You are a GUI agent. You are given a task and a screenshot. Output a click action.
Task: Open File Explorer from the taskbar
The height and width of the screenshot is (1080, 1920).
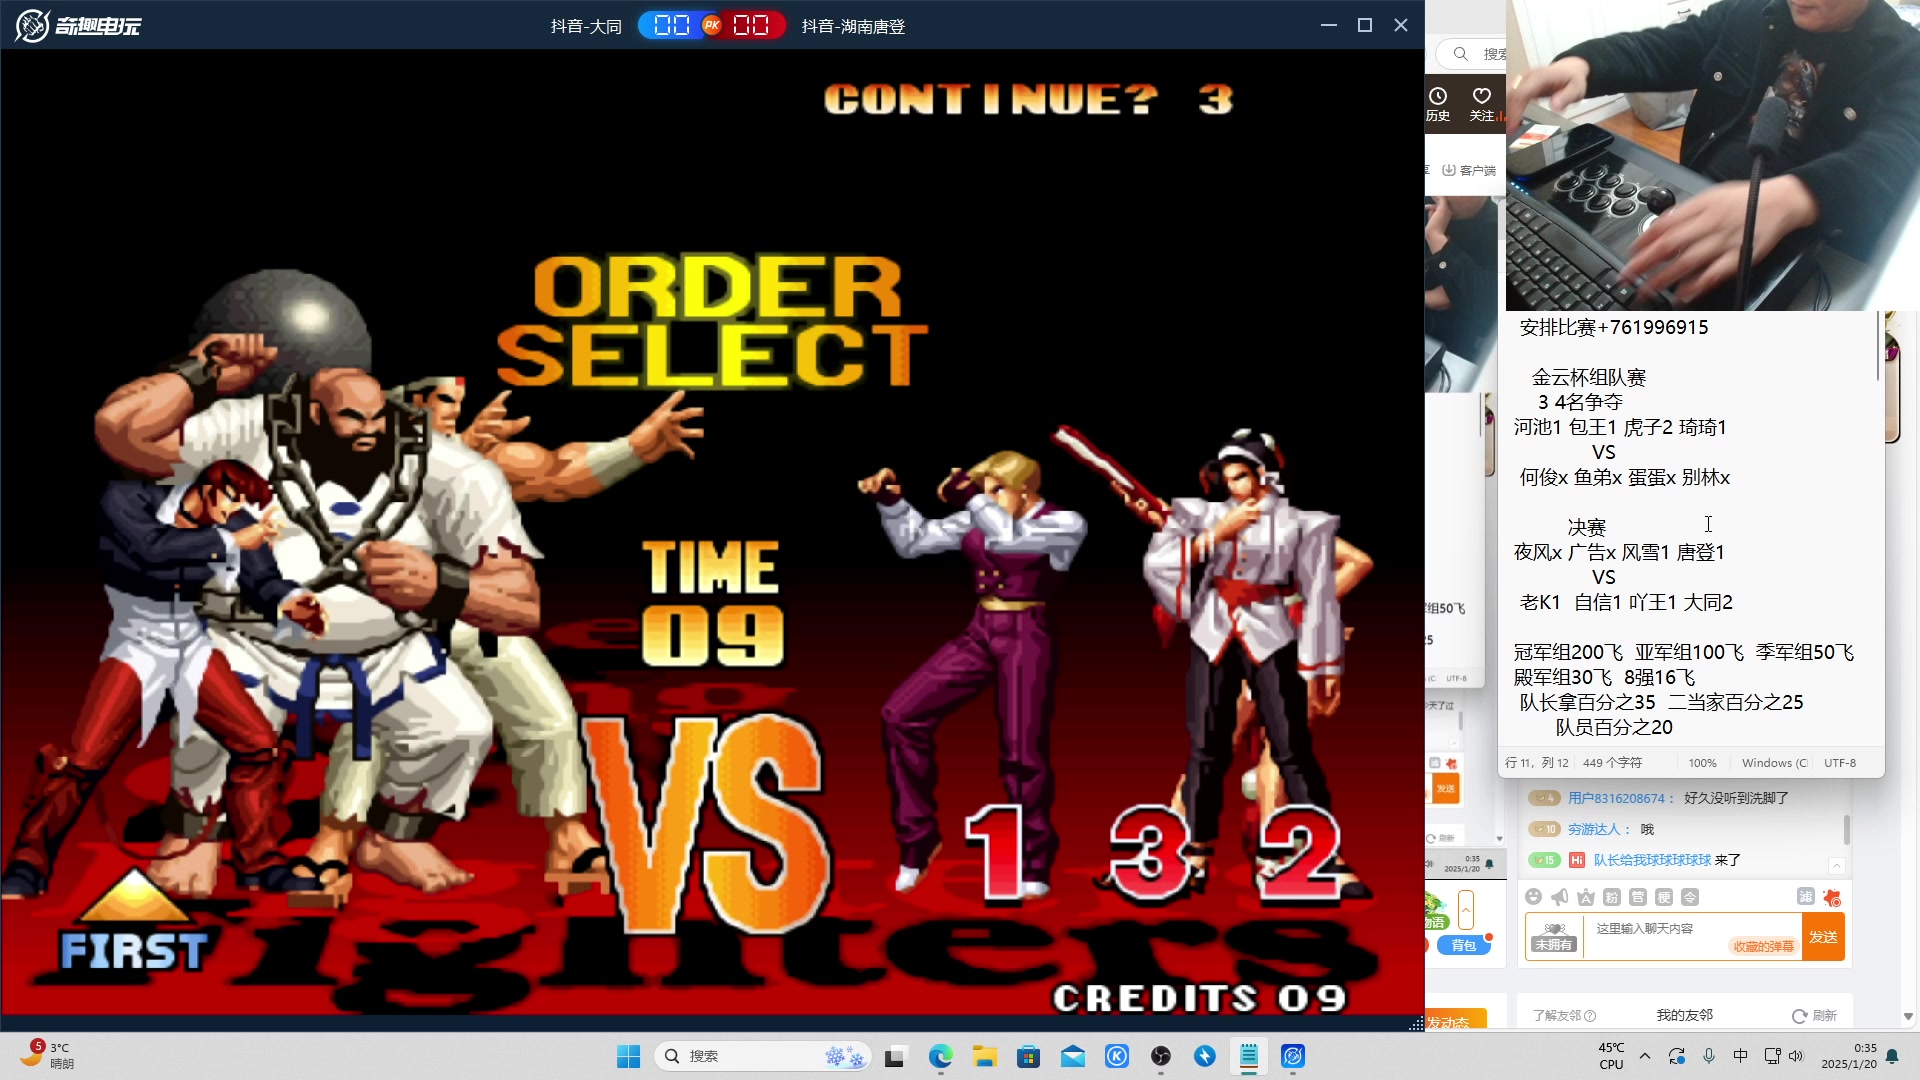[x=985, y=1056]
